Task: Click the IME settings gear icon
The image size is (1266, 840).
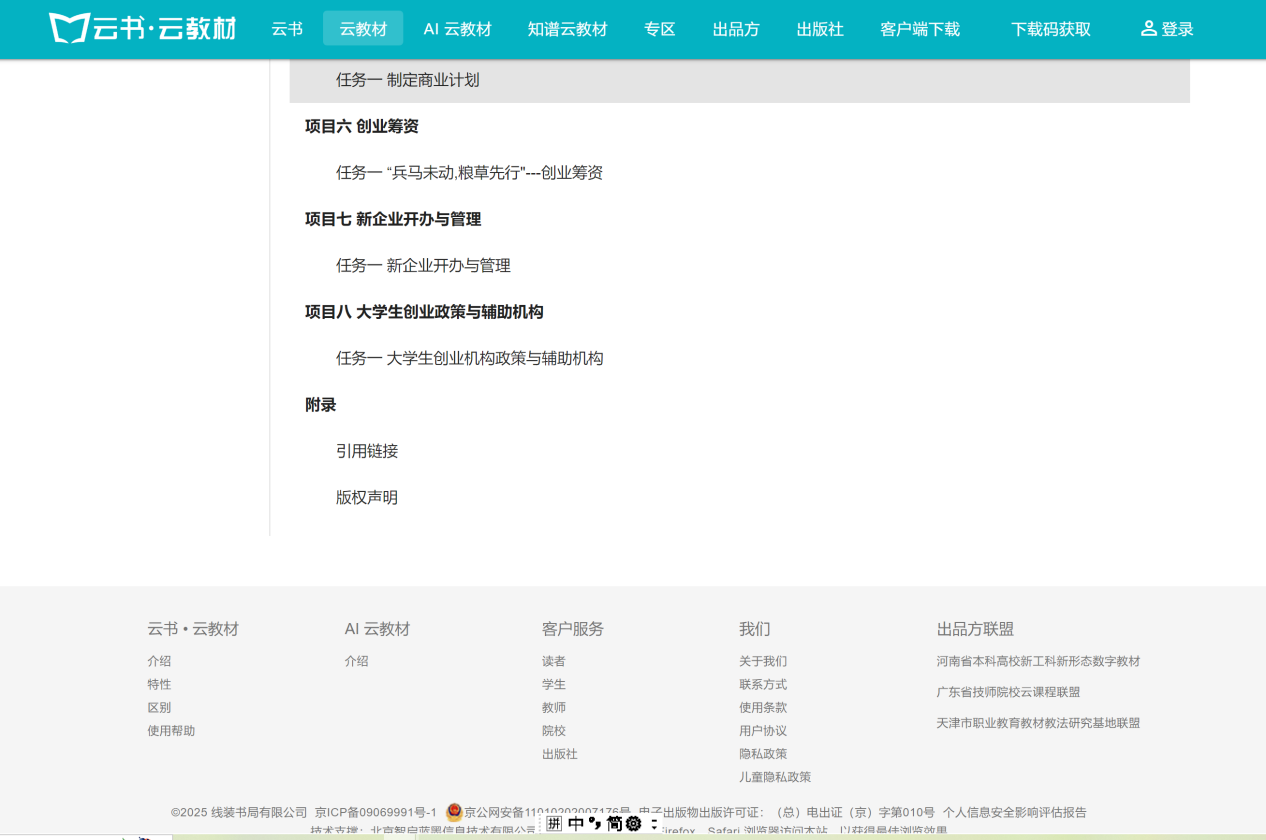Action: point(633,824)
